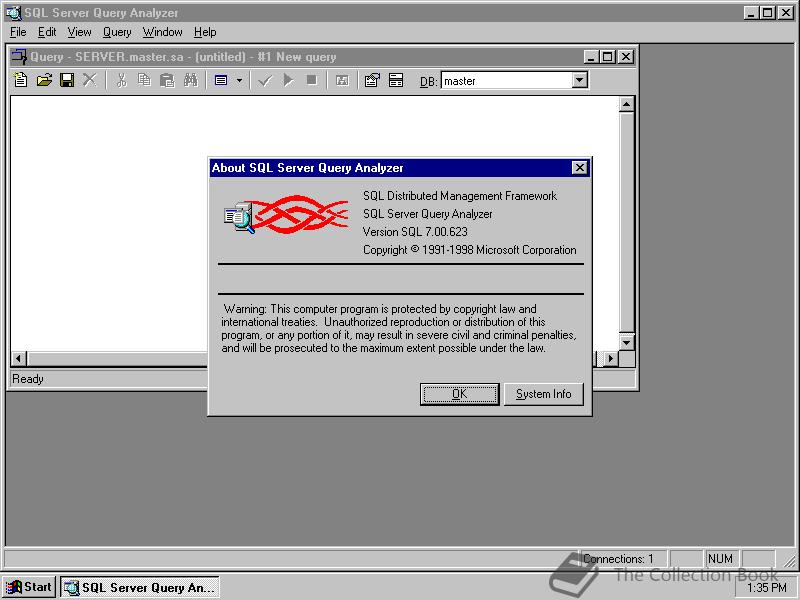Click OK in the About dialog

pos(459,394)
